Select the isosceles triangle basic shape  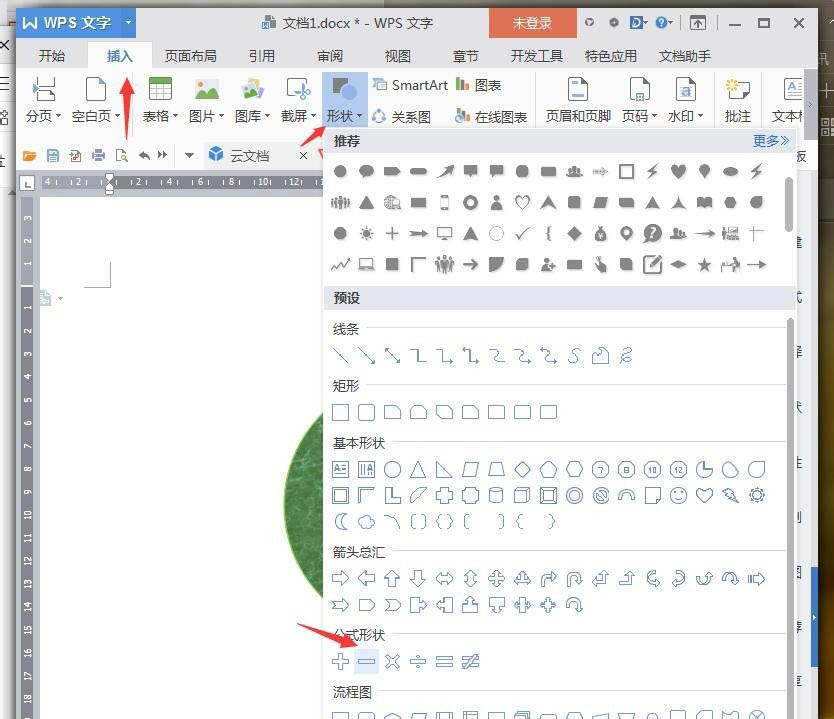418,470
